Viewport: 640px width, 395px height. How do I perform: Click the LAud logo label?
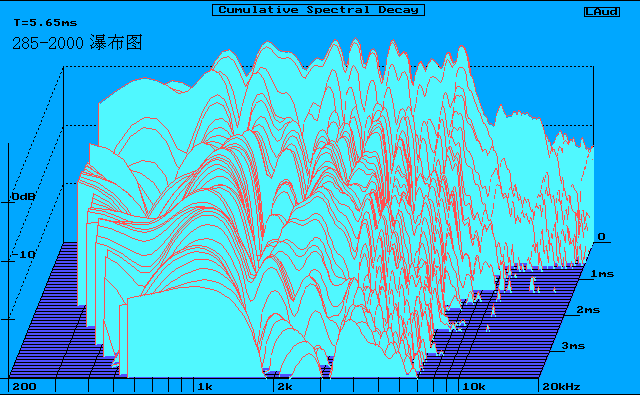click(x=602, y=12)
